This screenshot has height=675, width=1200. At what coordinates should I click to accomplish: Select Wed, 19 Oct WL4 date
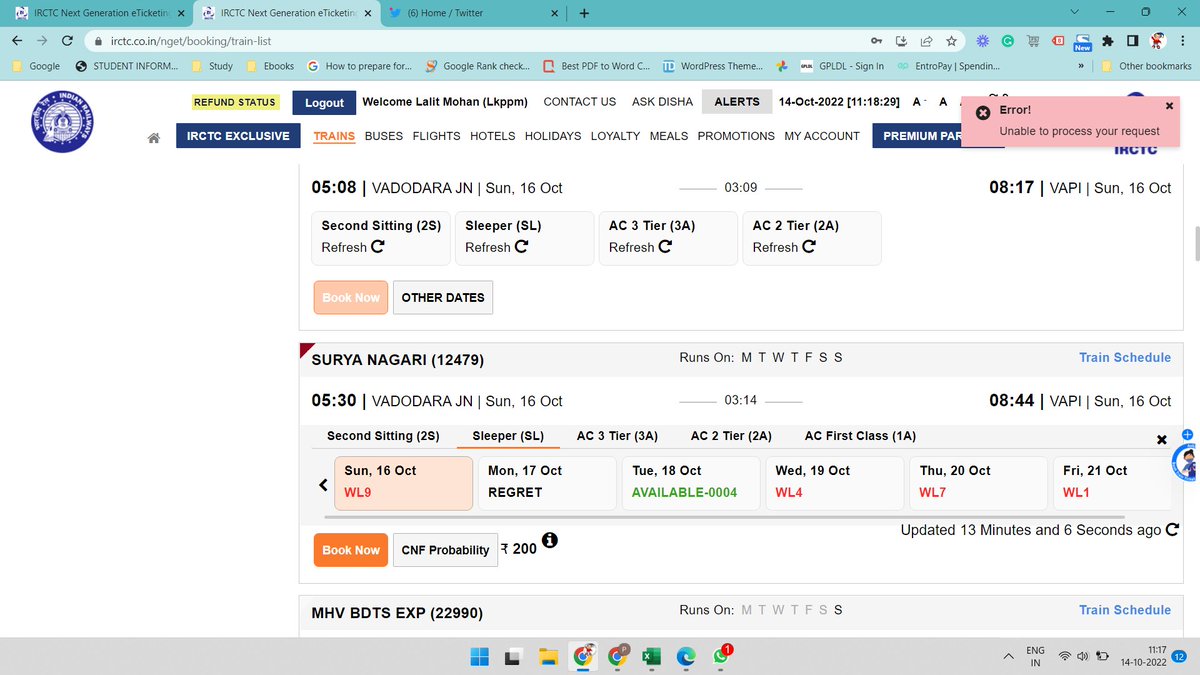coord(835,483)
